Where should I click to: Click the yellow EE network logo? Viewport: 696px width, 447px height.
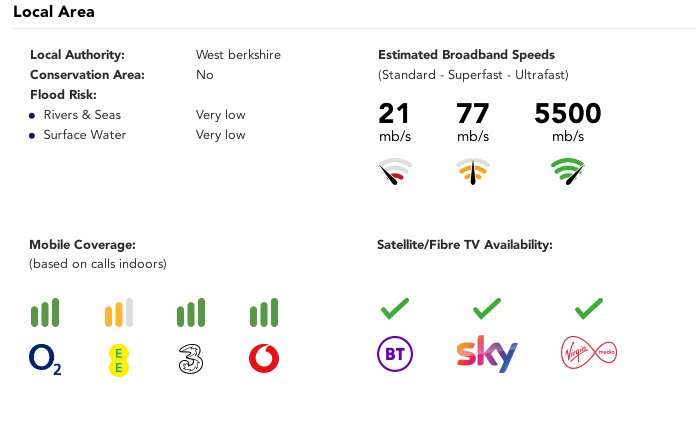119,360
